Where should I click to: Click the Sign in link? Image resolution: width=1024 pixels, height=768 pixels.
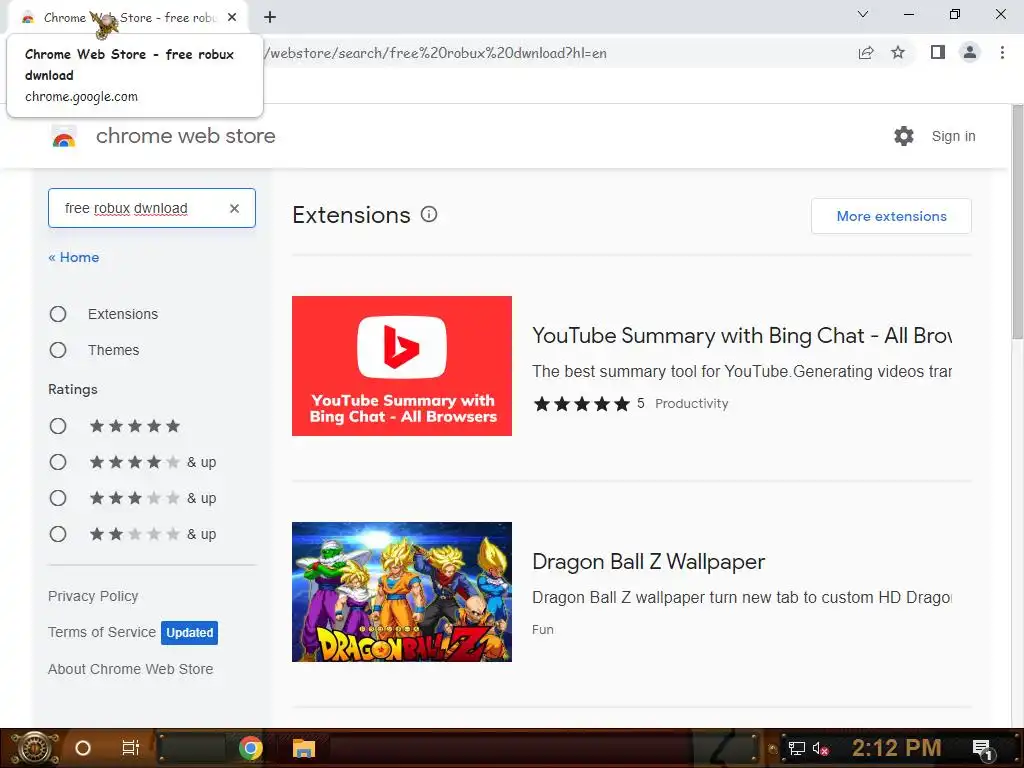(x=953, y=136)
